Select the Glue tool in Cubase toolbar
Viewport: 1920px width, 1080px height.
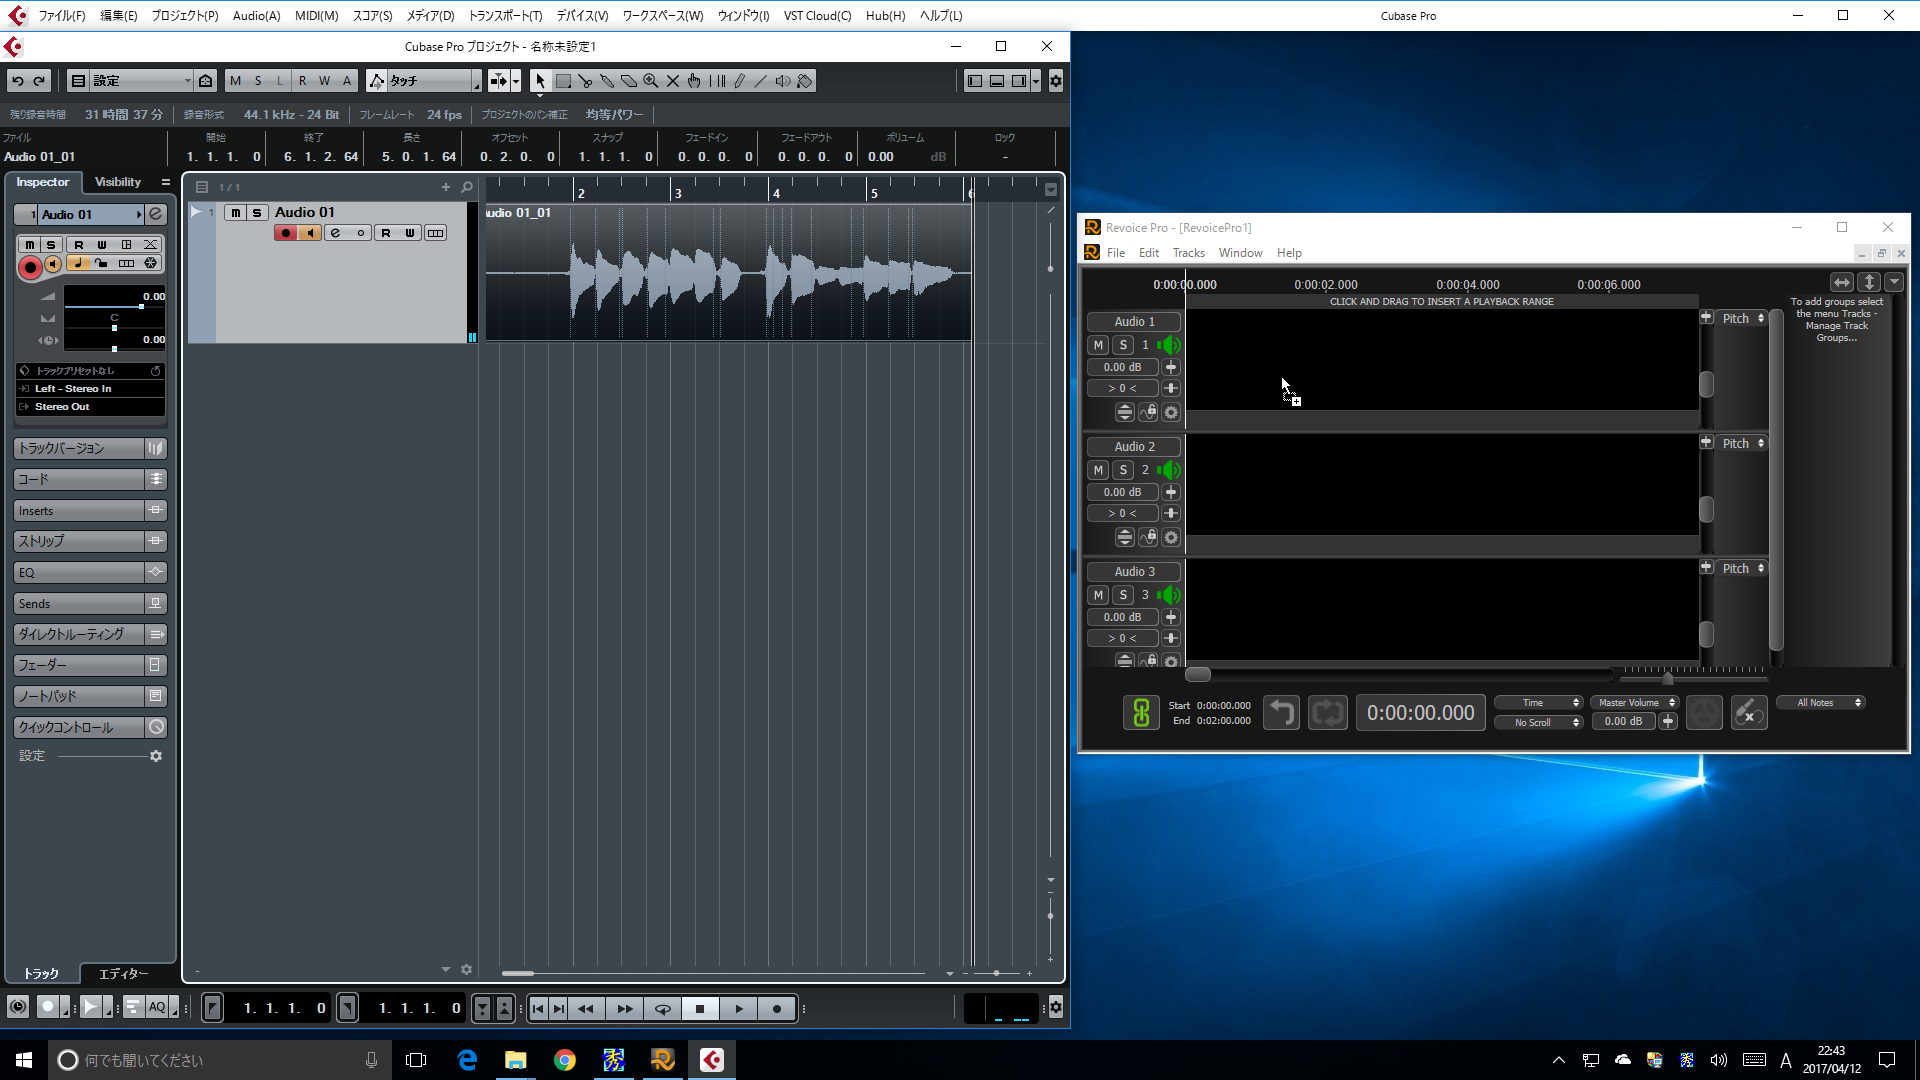point(607,81)
